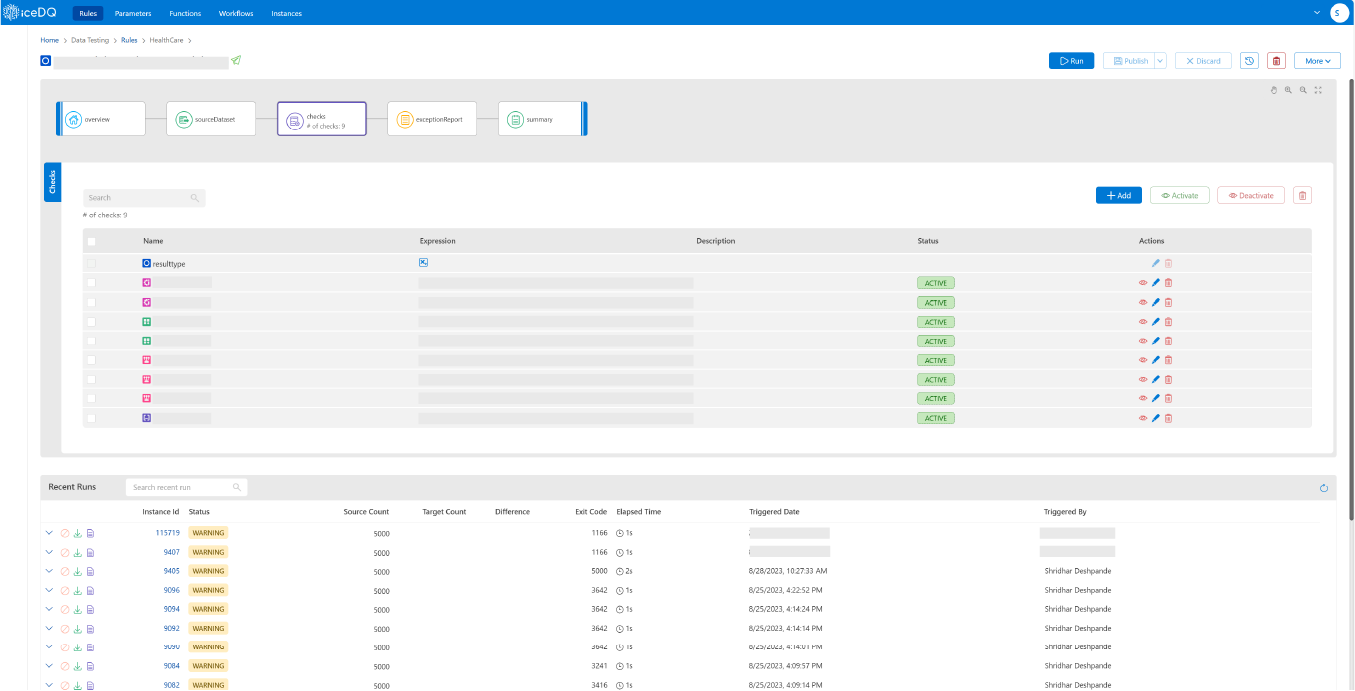1355x691 pixels.
Task: Cancel run 115719 using the prohibit icon
Action: pyautogui.click(x=63, y=533)
